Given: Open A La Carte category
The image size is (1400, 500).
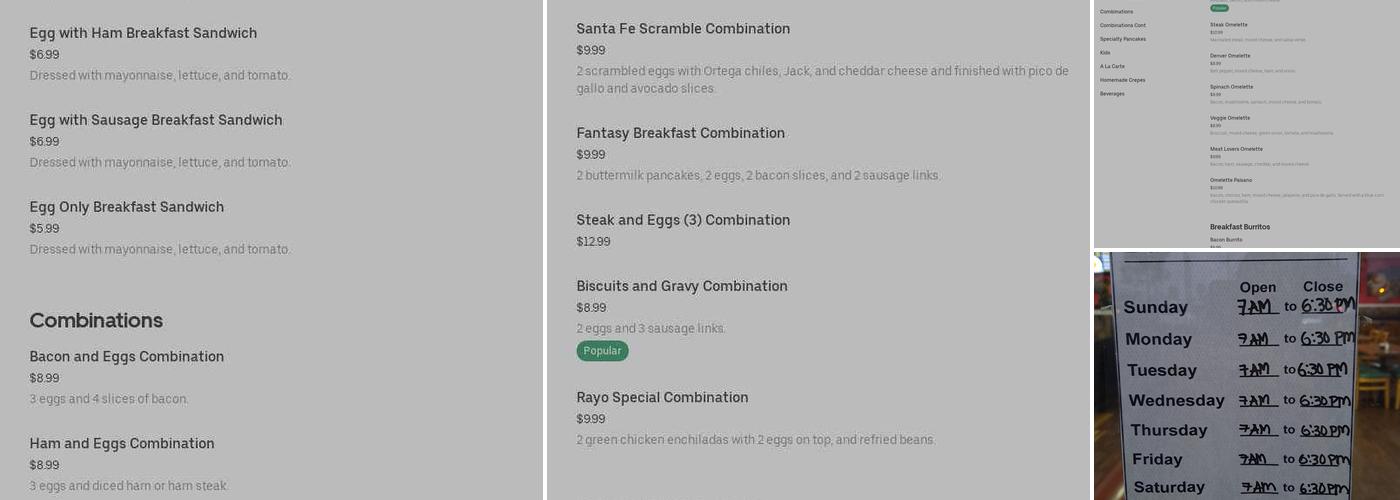Looking at the screenshot, I should pyautogui.click(x=1112, y=66).
